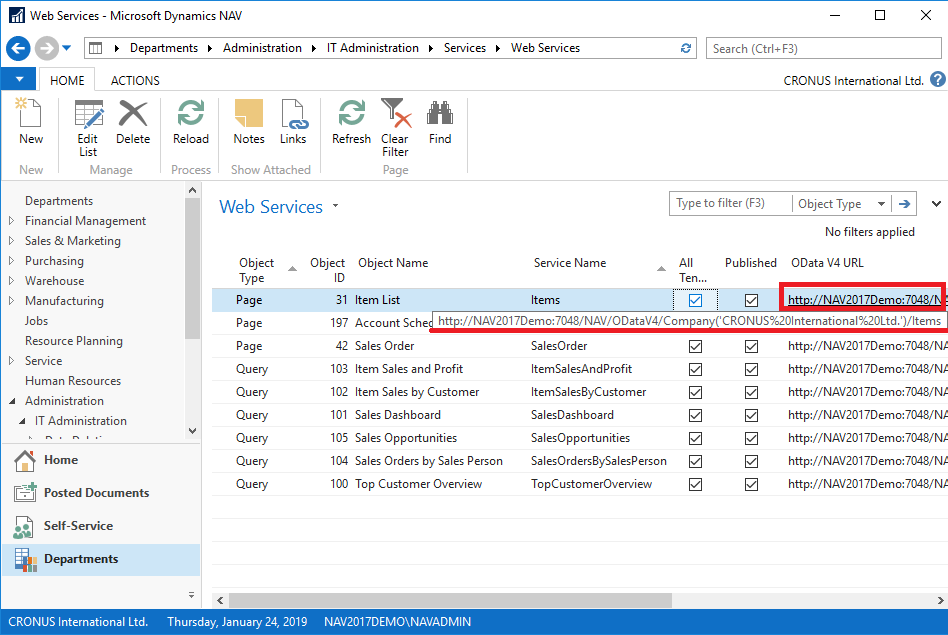This screenshot has height=635, width=948.
Task: Apply the filter with arrow button
Action: coord(904,204)
